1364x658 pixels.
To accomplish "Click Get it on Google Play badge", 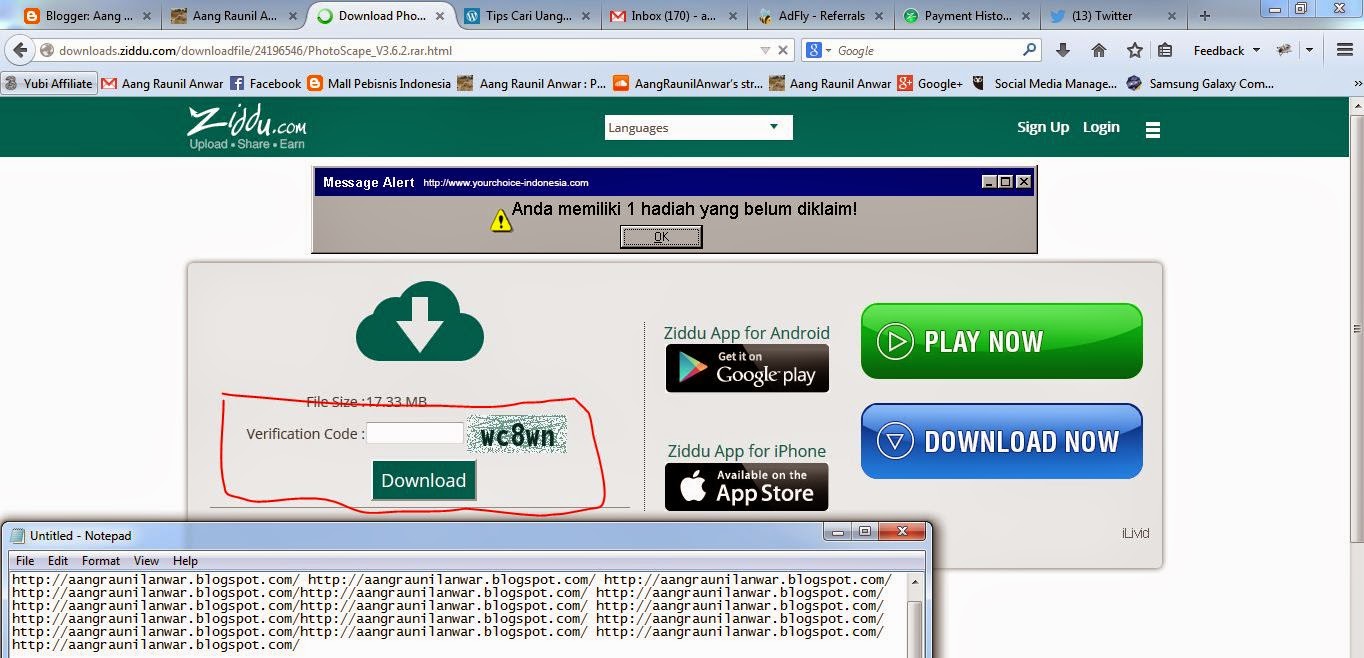I will (747, 368).
